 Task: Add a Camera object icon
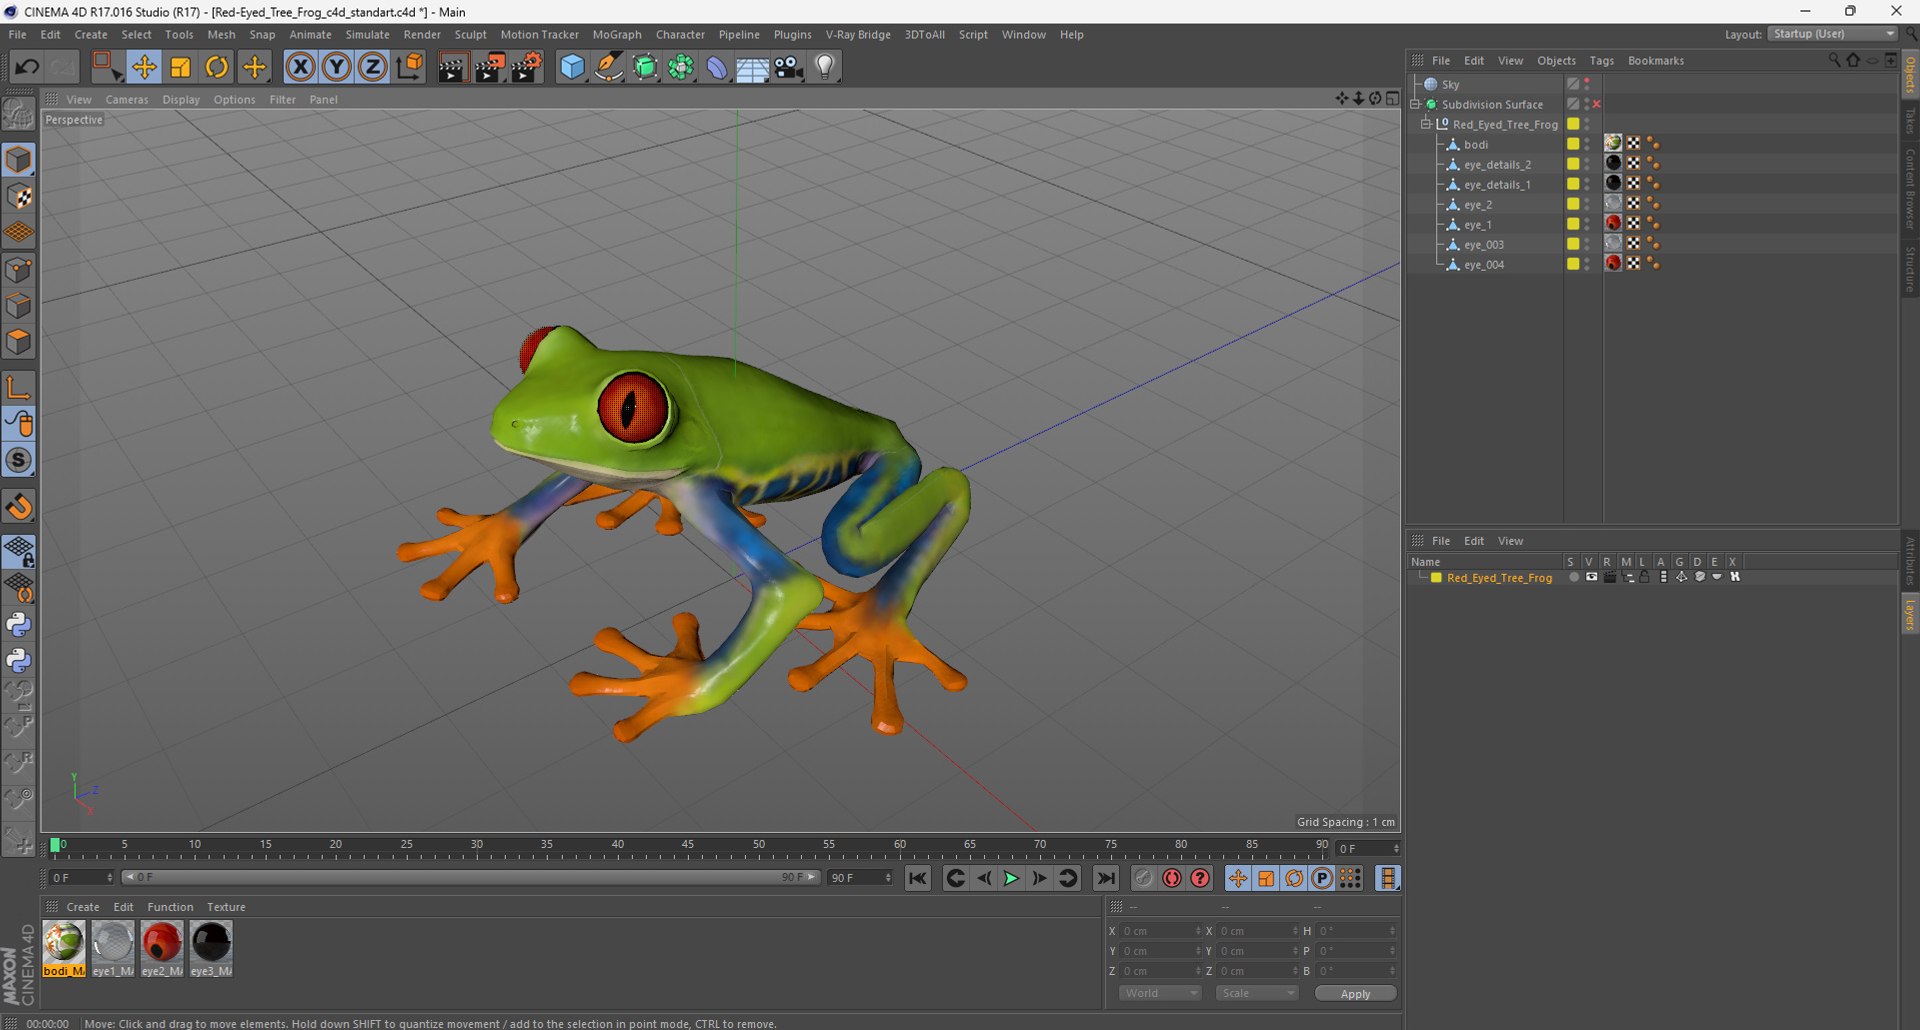click(789, 67)
